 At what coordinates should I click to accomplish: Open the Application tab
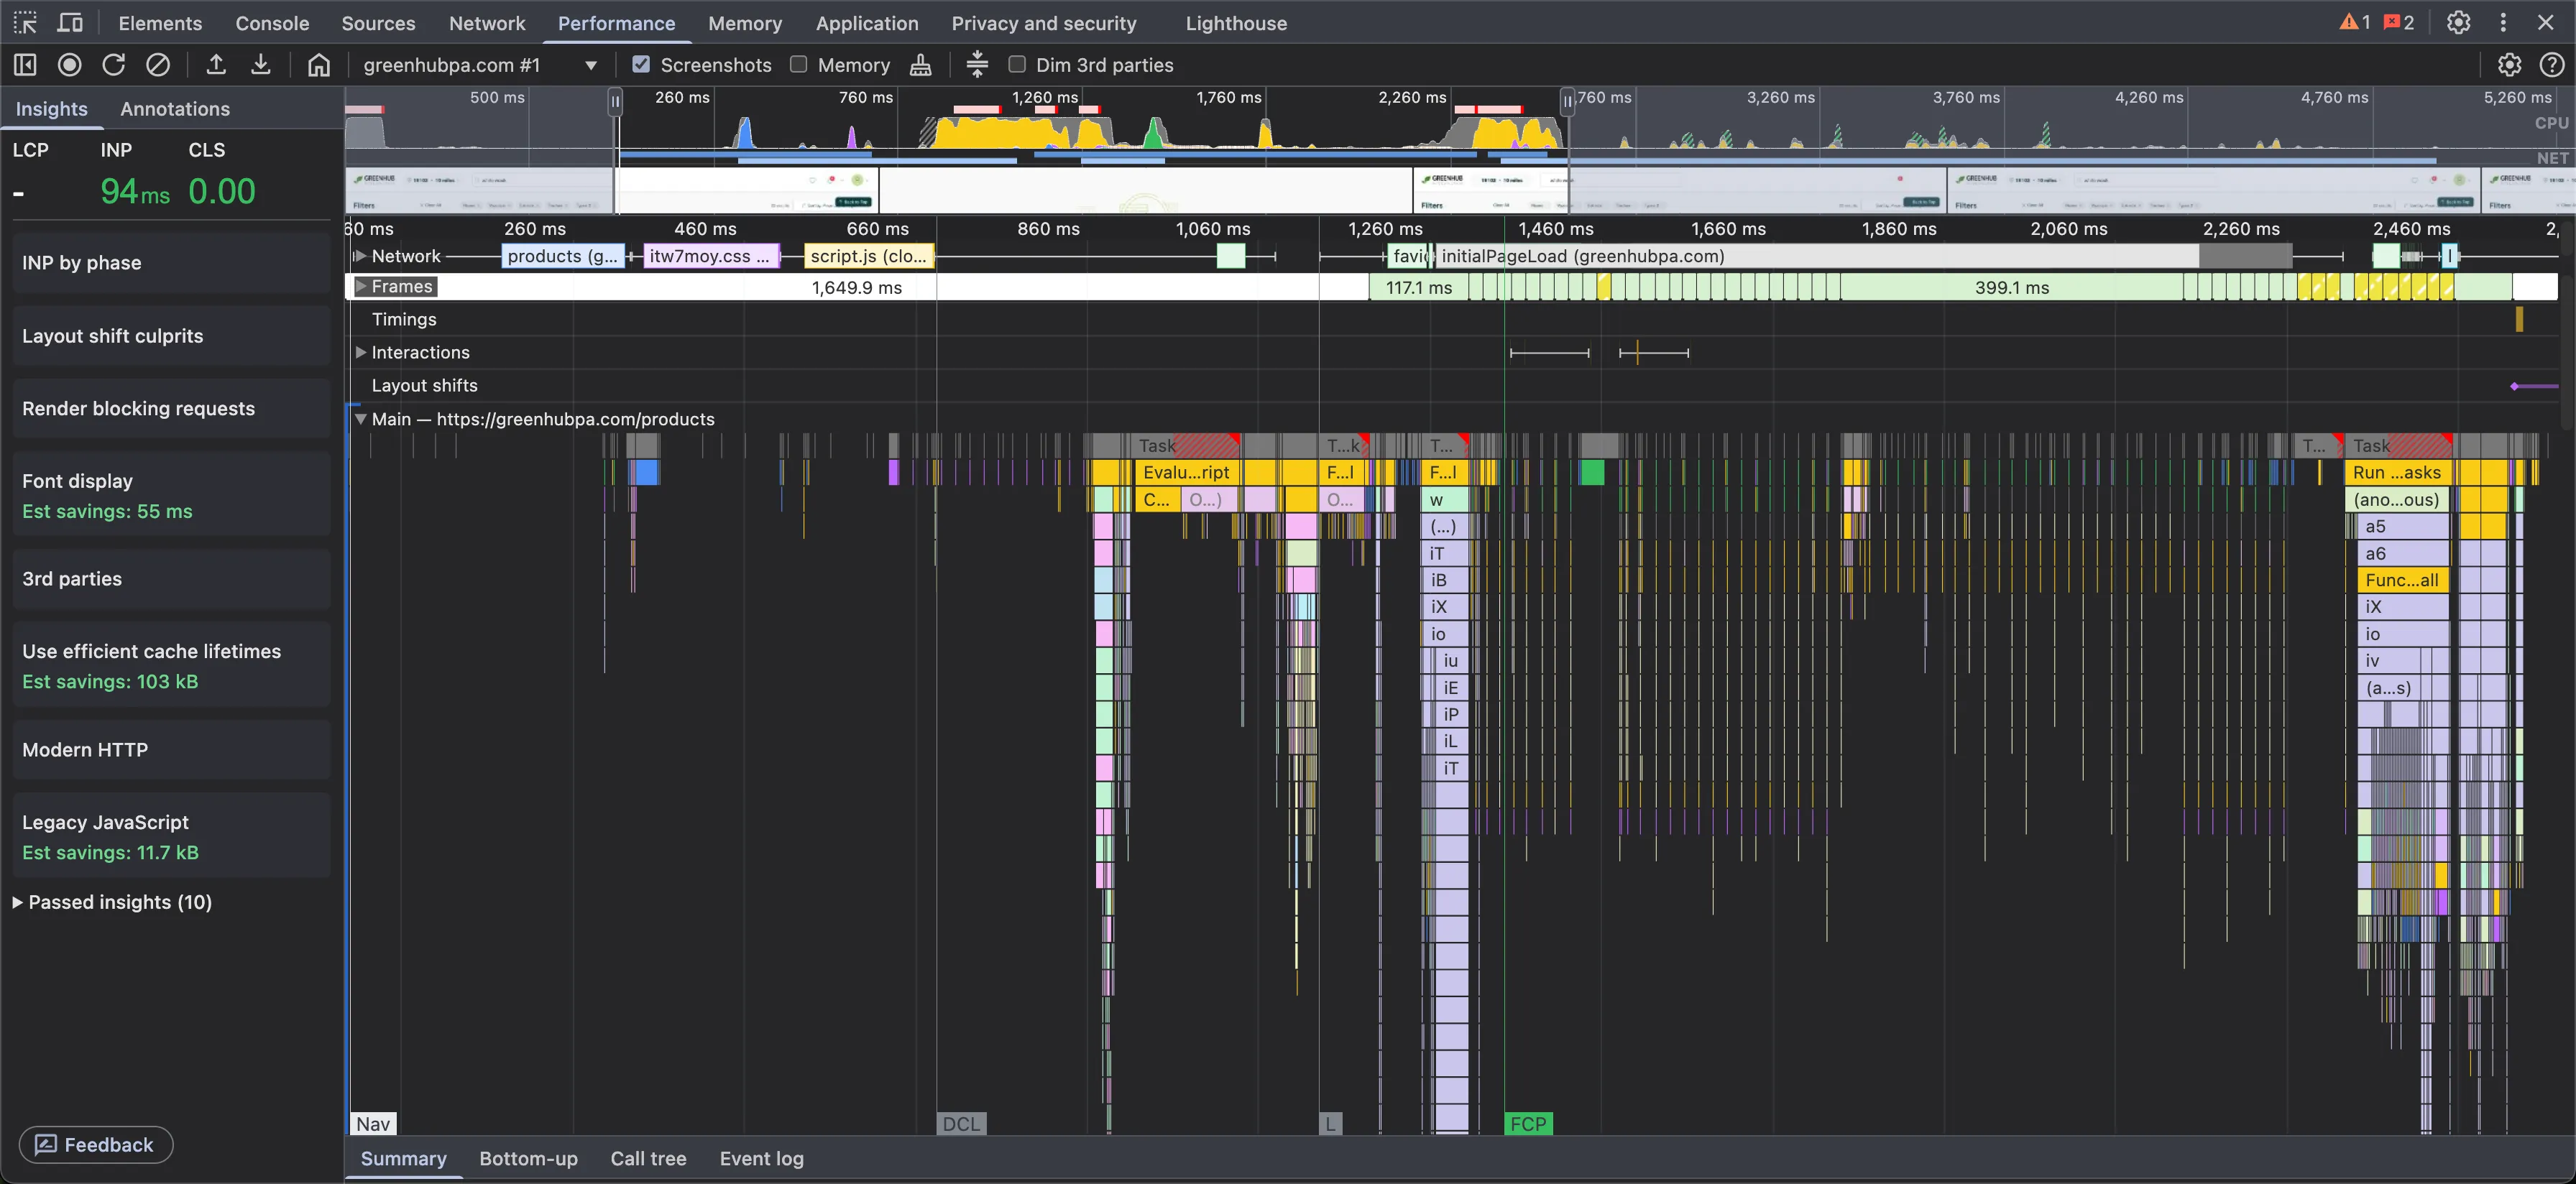(x=867, y=22)
